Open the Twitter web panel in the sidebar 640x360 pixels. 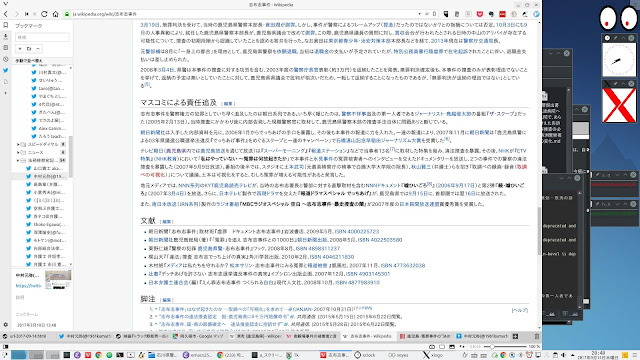[5, 70]
